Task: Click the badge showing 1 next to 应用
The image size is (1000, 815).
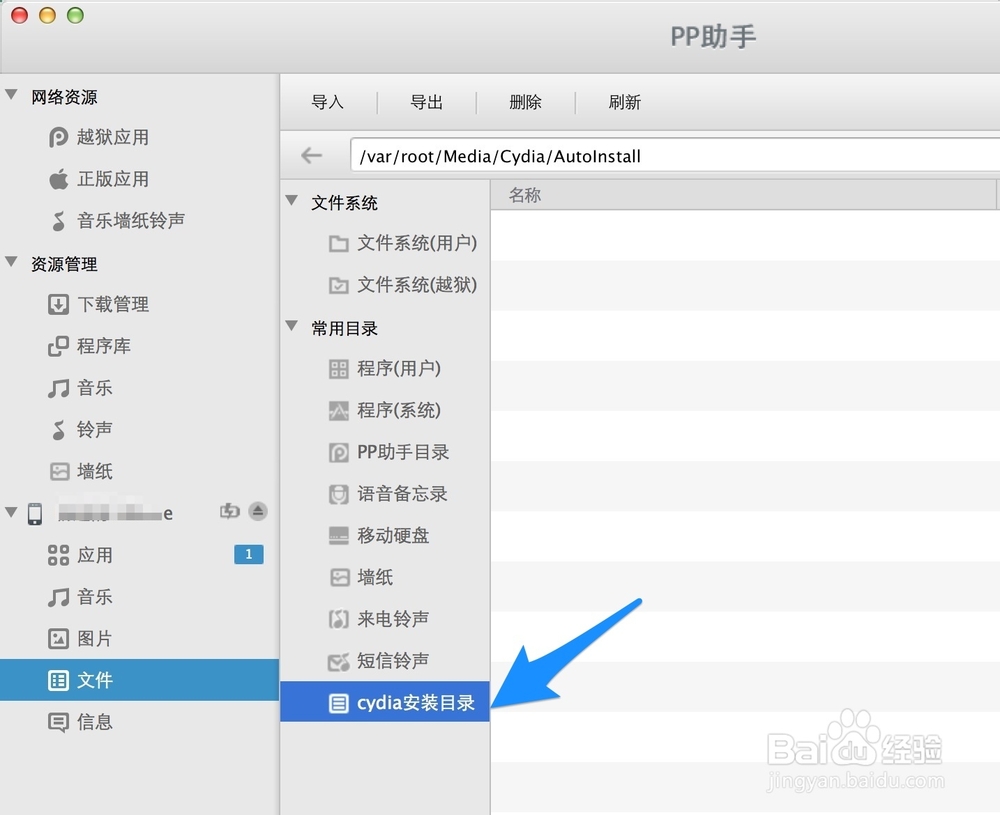Action: point(249,554)
